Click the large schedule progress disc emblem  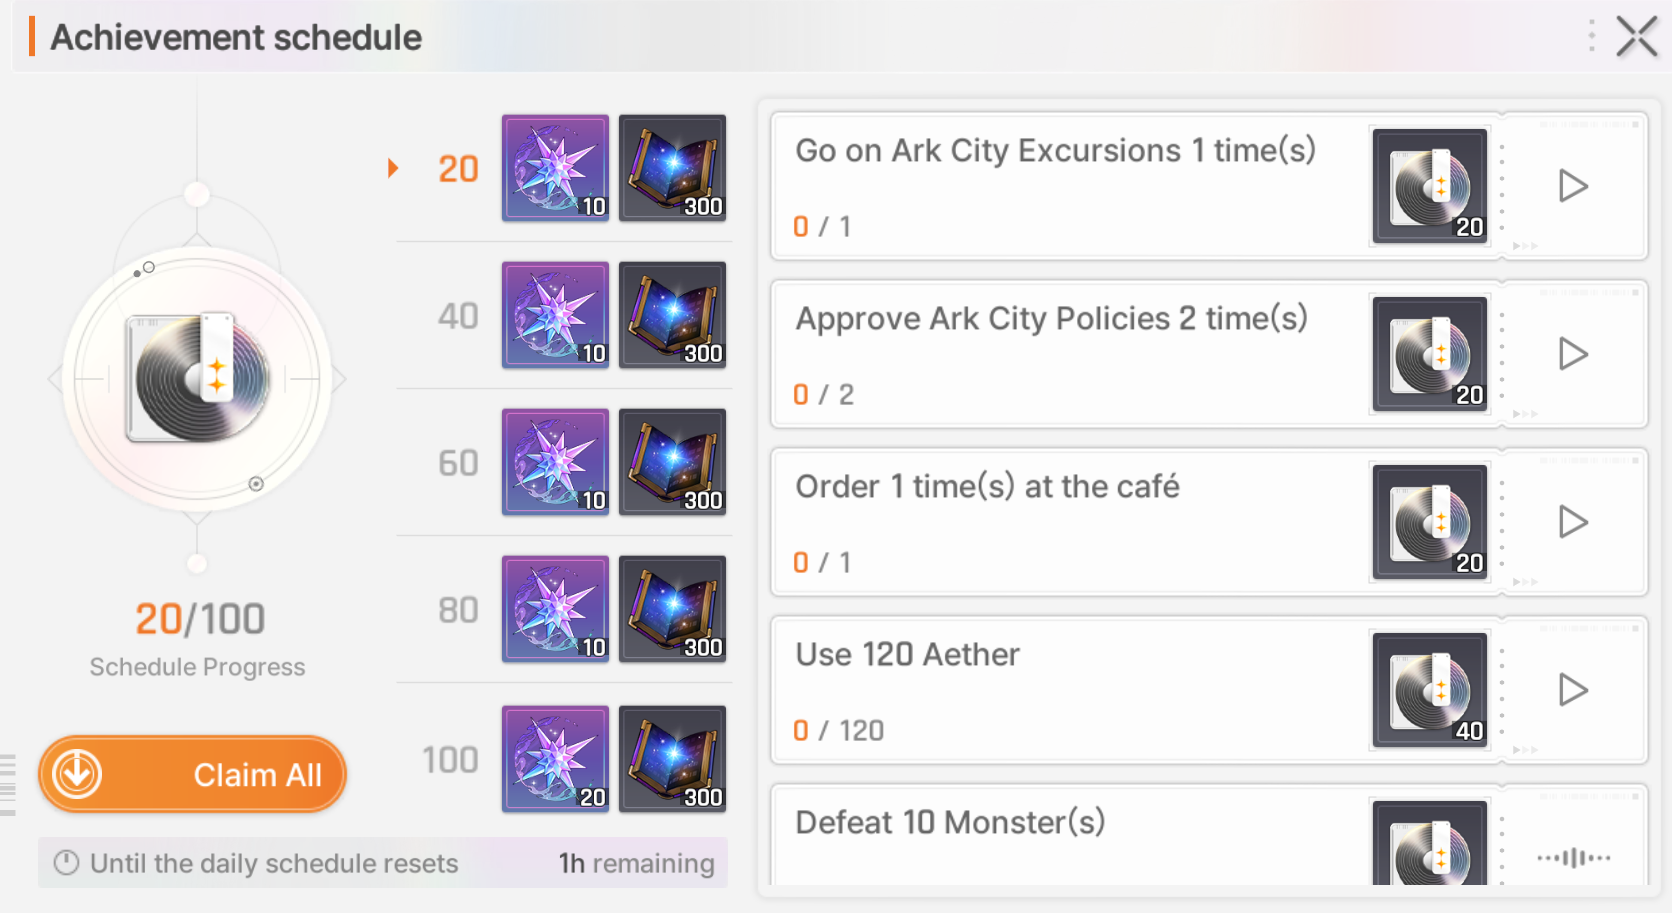[x=198, y=379]
